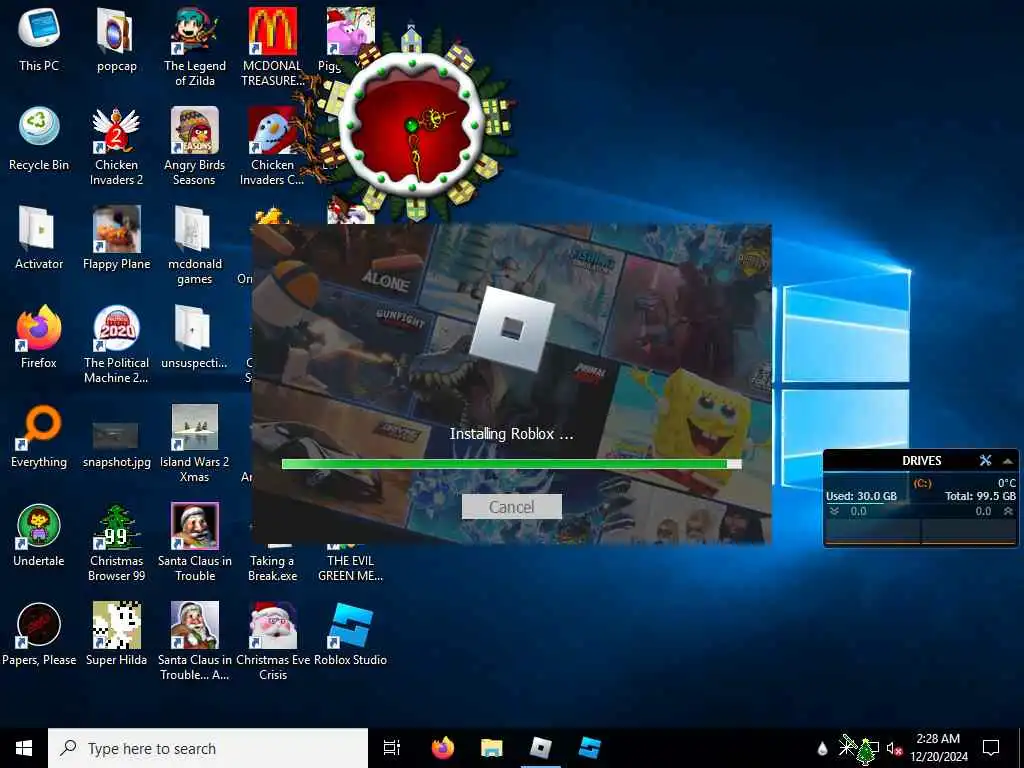
Task: Click the Roblox installer progress bar
Action: pyautogui.click(x=511, y=464)
